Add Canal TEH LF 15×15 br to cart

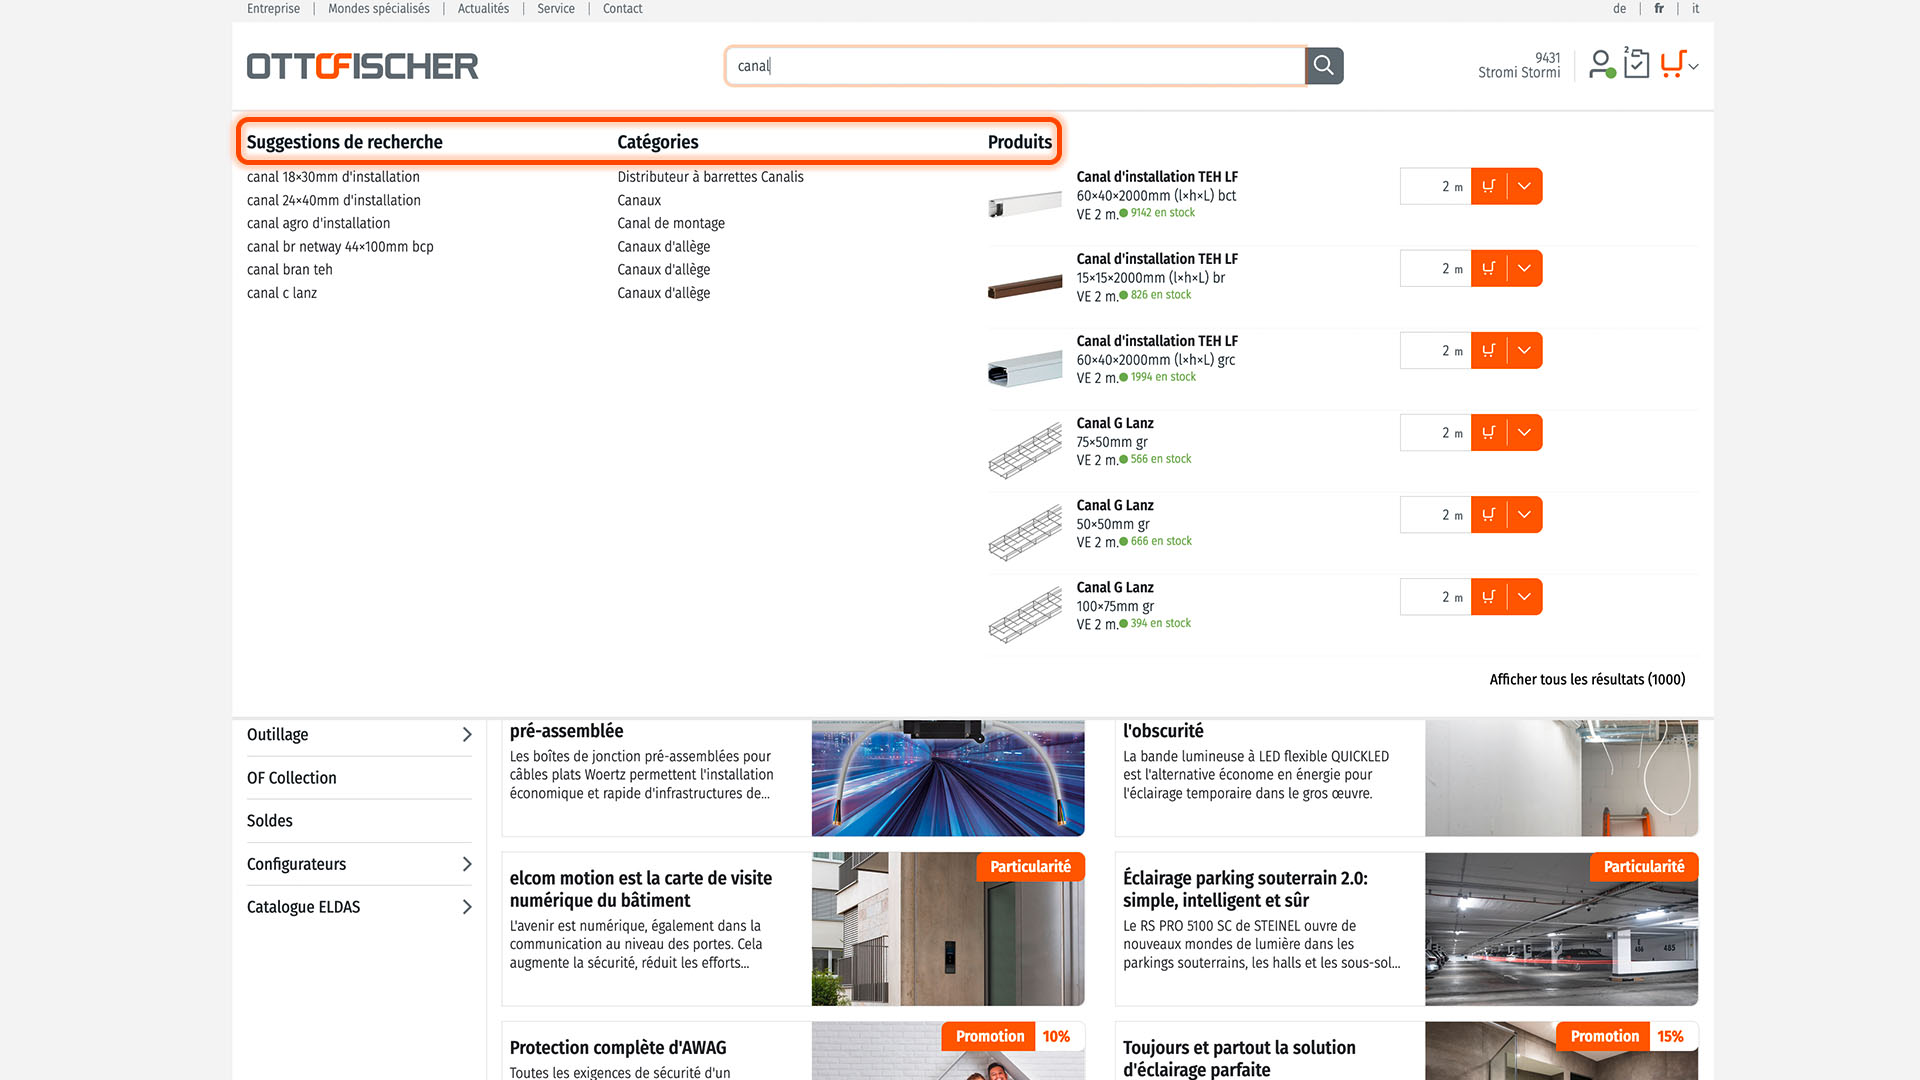[1489, 268]
